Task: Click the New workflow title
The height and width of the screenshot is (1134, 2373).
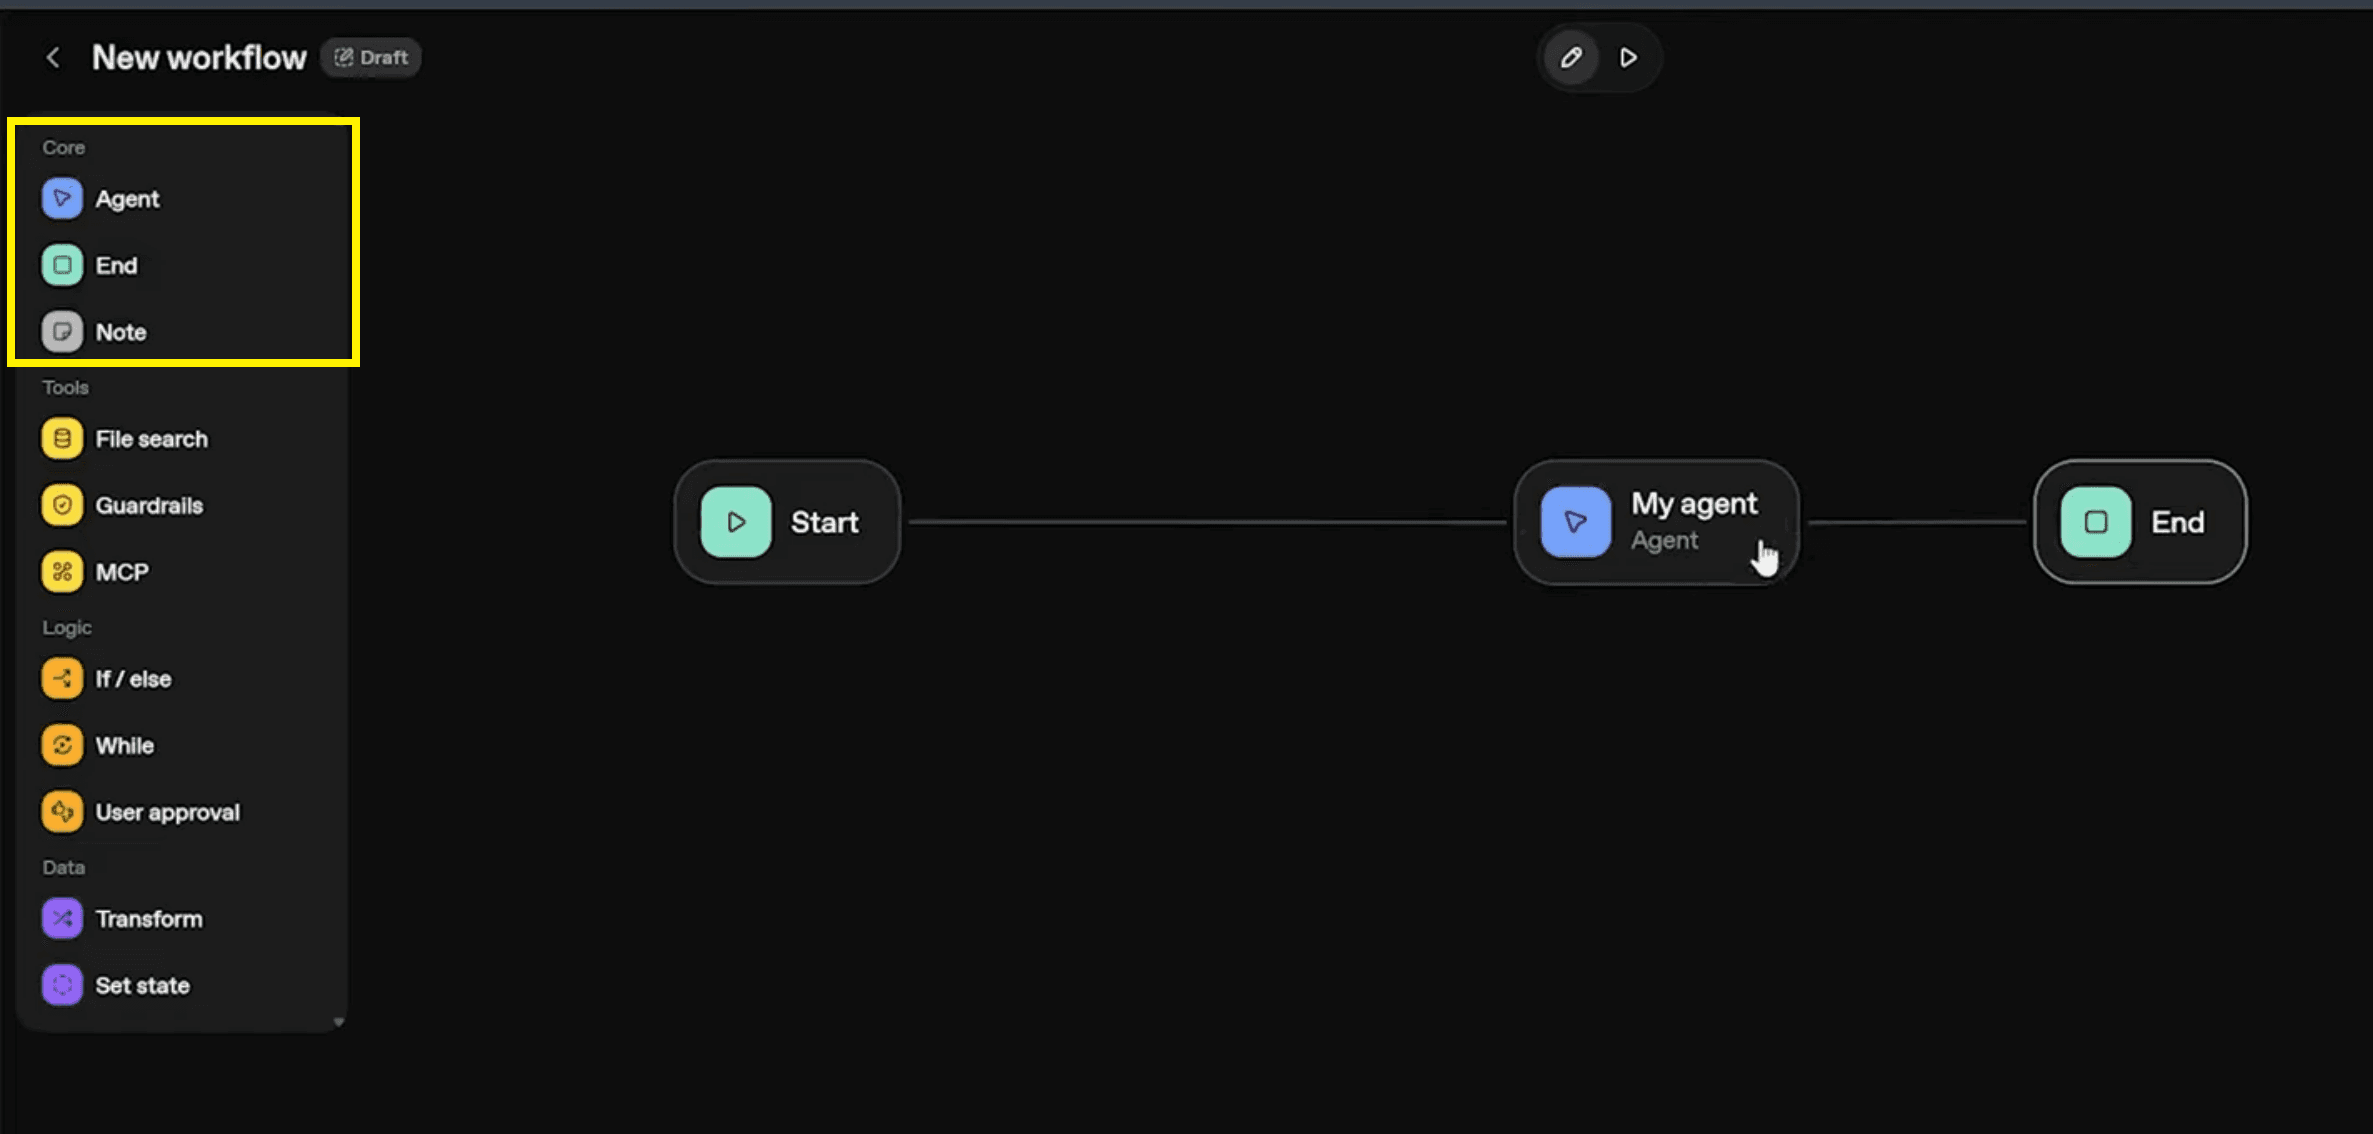Action: pyautogui.click(x=199, y=58)
